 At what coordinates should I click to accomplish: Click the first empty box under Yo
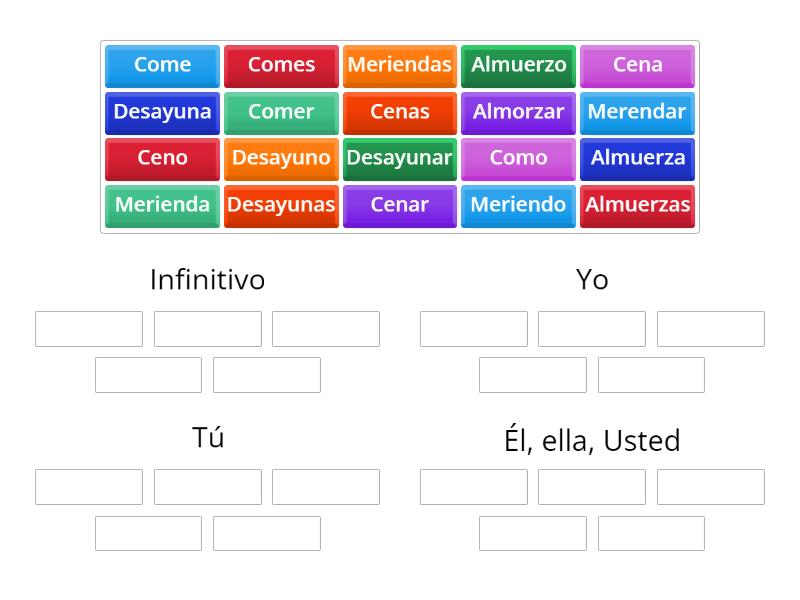coord(473,328)
